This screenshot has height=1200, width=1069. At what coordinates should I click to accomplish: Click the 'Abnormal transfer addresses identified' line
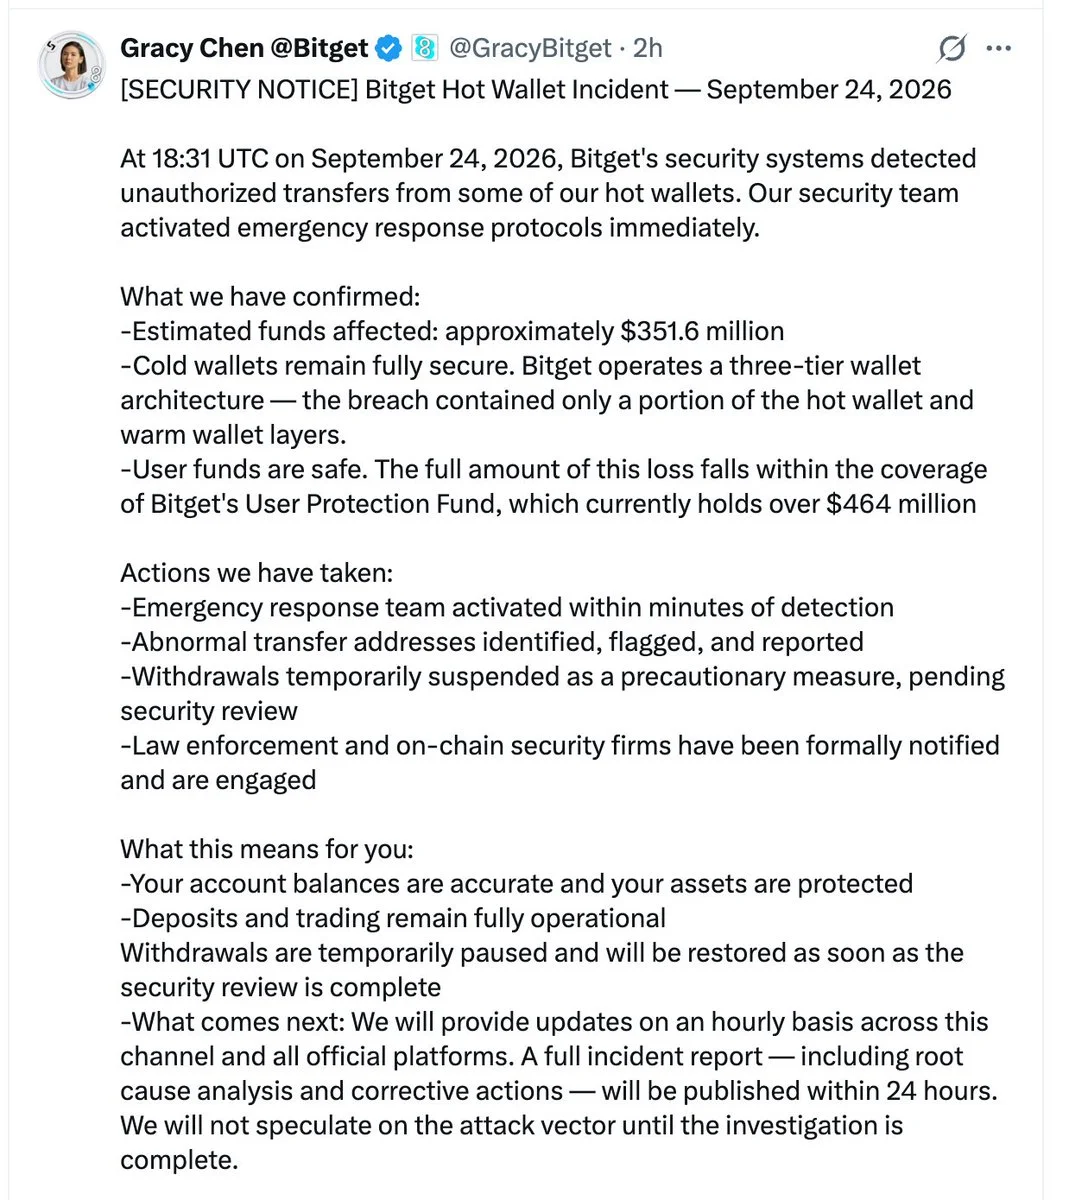(x=492, y=642)
